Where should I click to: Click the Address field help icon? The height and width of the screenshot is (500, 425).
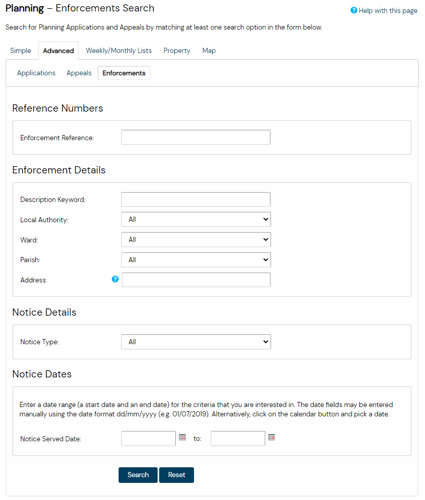point(115,279)
